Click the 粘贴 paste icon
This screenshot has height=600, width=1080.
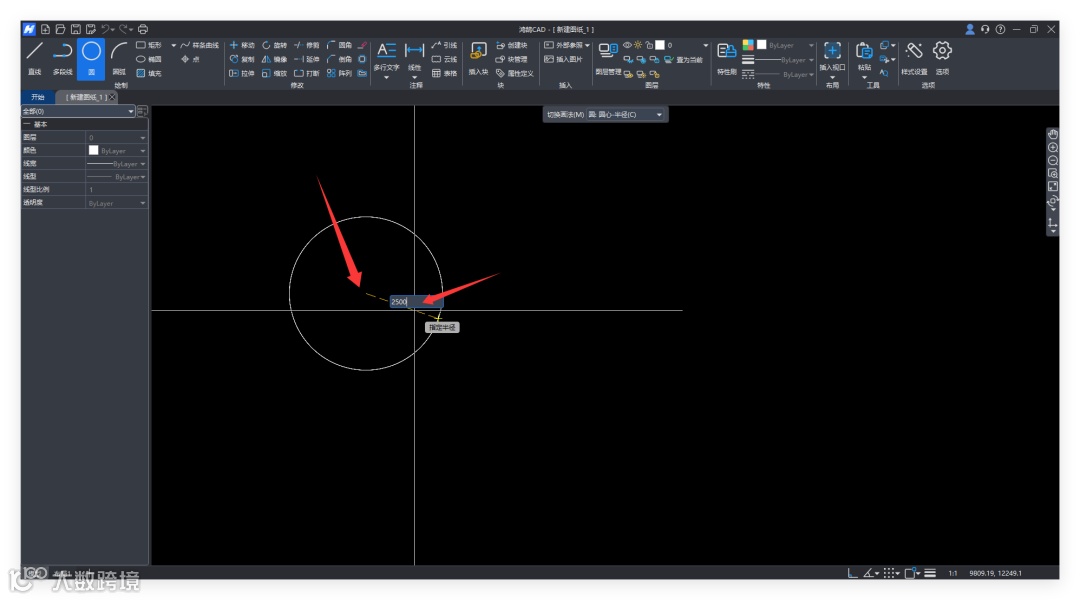(x=864, y=52)
